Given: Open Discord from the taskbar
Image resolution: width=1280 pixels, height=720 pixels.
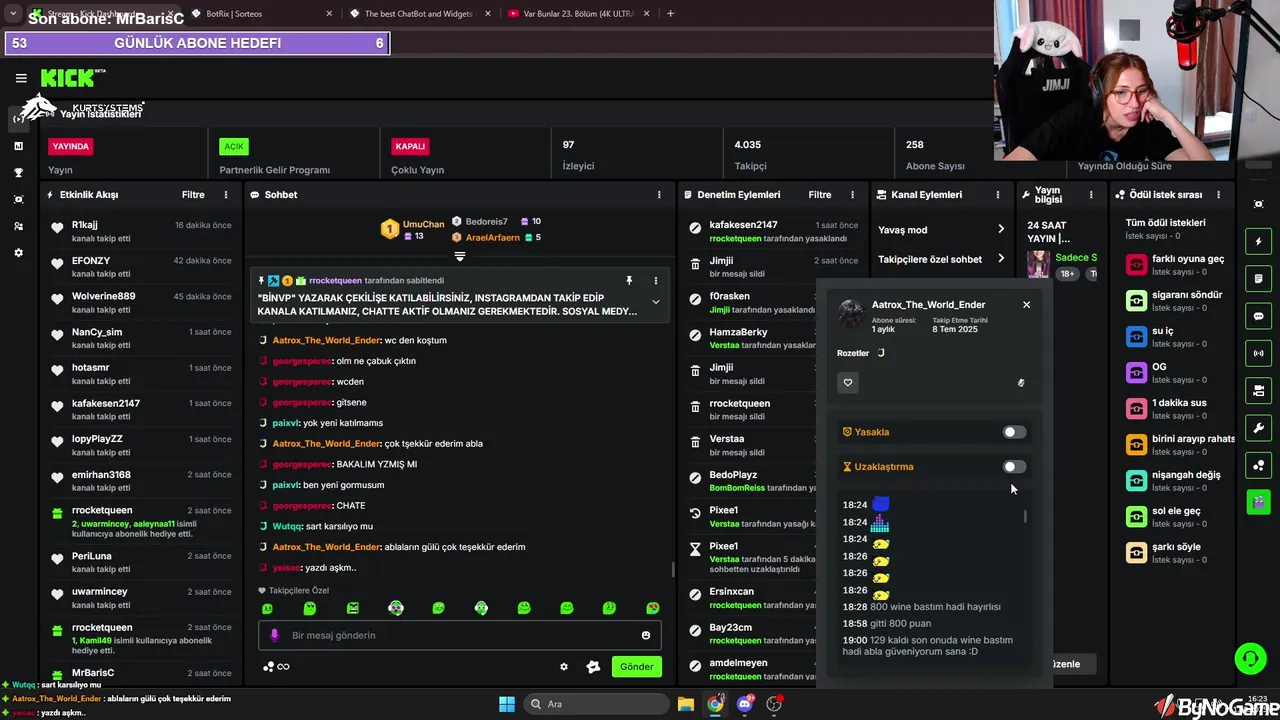Looking at the screenshot, I should click(x=745, y=704).
